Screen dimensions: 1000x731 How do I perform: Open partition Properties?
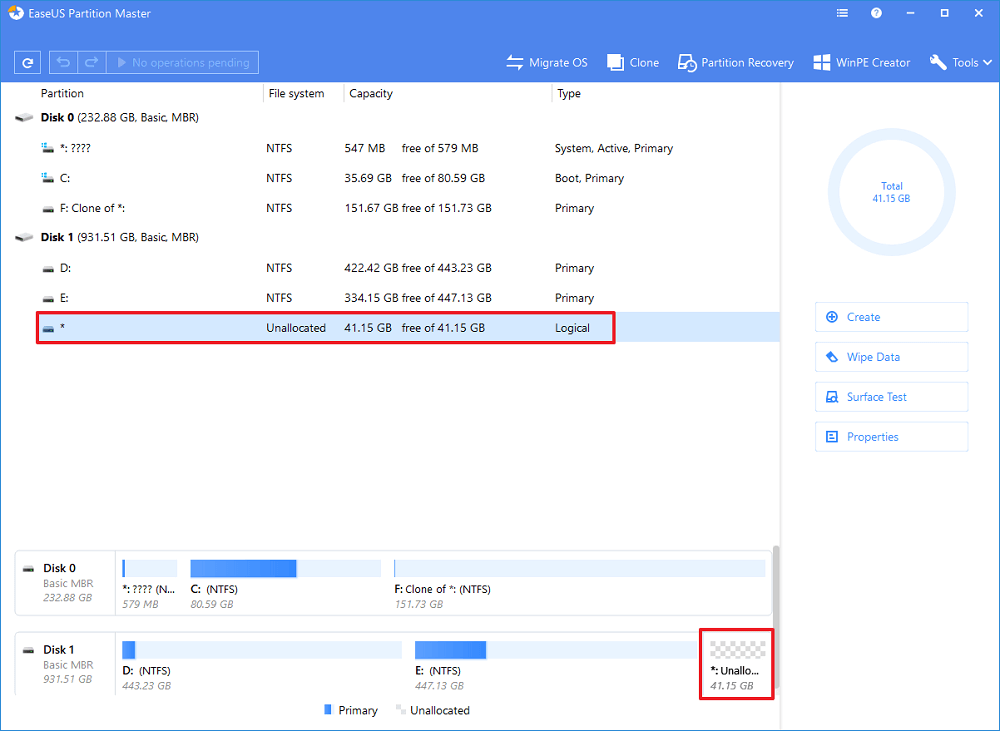click(891, 437)
